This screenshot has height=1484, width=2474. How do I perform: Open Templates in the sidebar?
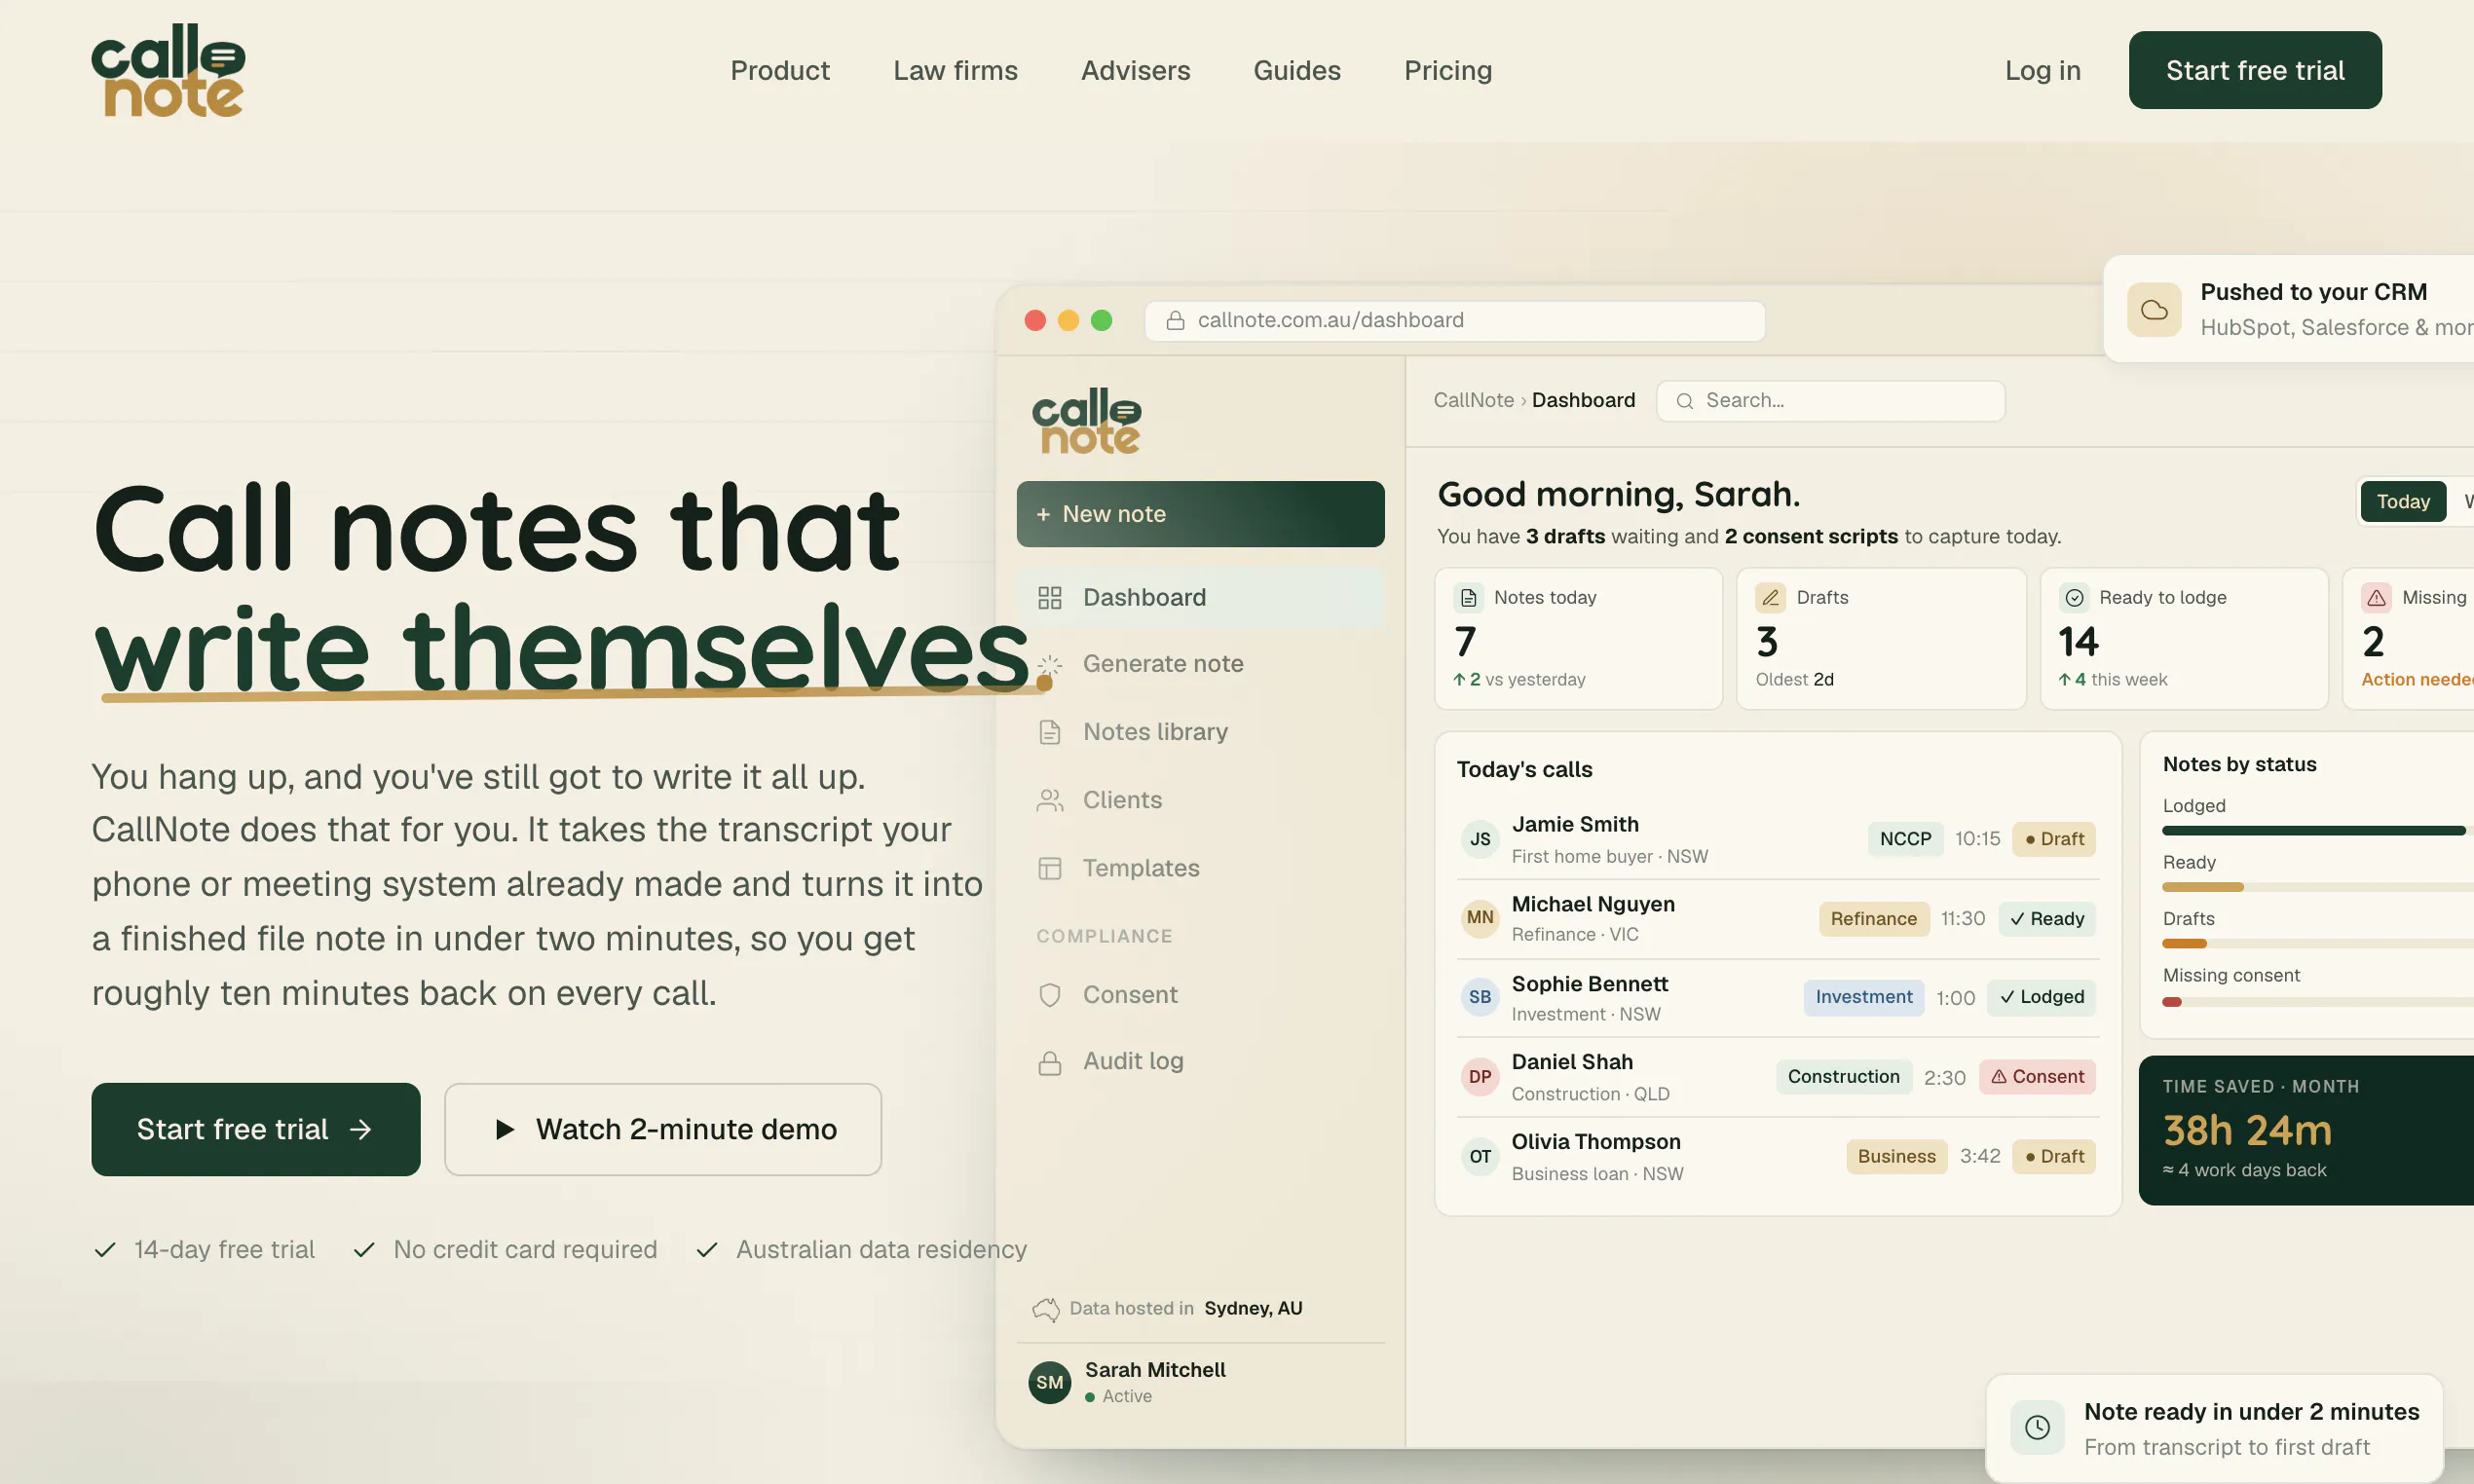1200,868
